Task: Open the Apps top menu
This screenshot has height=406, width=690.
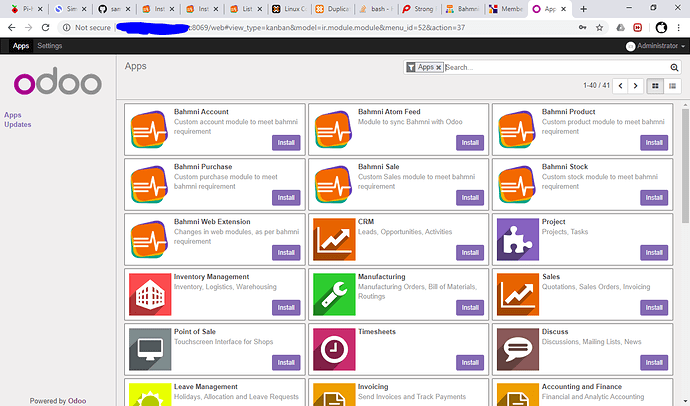Action: (x=21, y=46)
